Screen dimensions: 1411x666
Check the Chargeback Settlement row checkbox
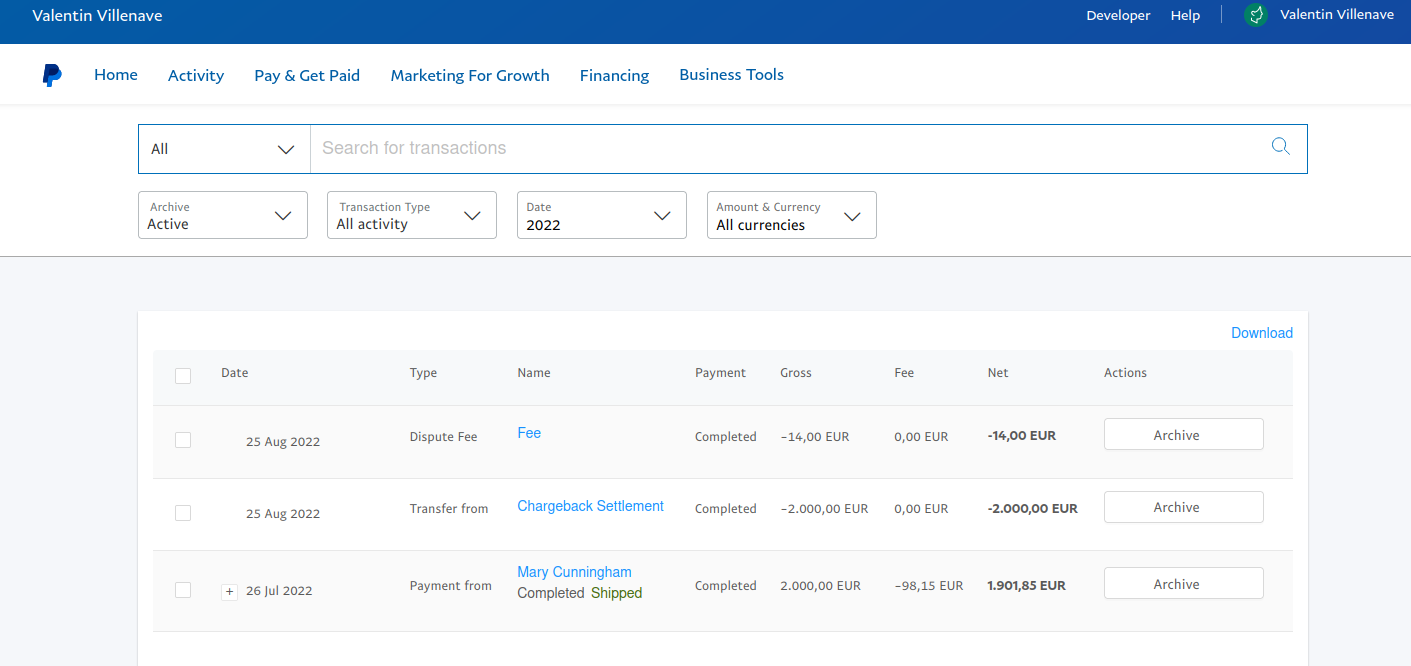(183, 513)
